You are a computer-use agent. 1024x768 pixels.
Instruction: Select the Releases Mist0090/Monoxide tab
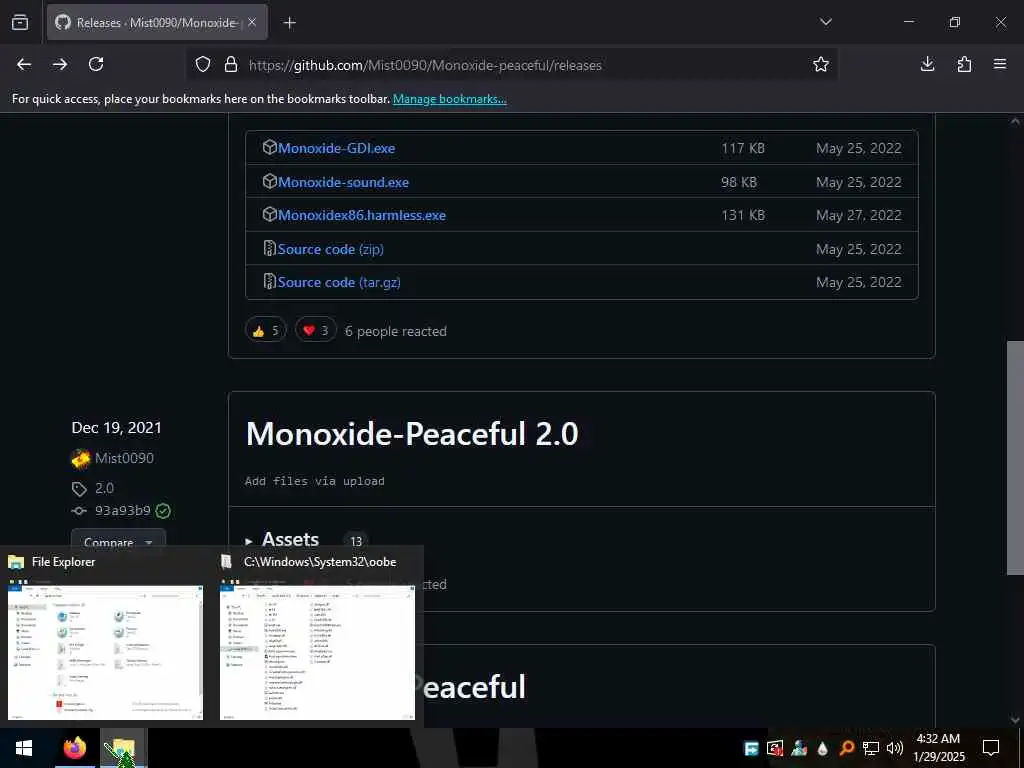157,22
